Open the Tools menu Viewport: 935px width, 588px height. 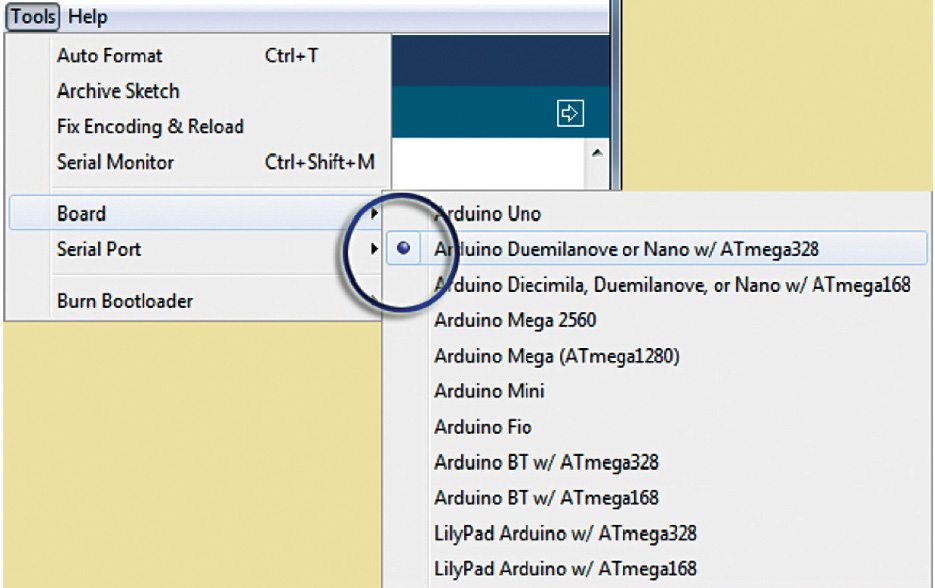tap(33, 17)
